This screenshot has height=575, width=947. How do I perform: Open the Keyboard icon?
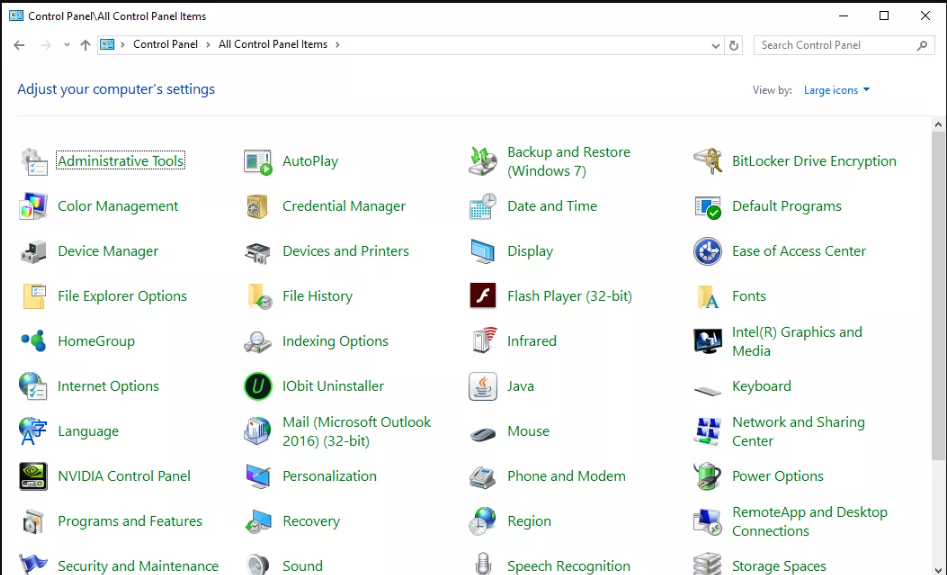click(x=707, y=391)
